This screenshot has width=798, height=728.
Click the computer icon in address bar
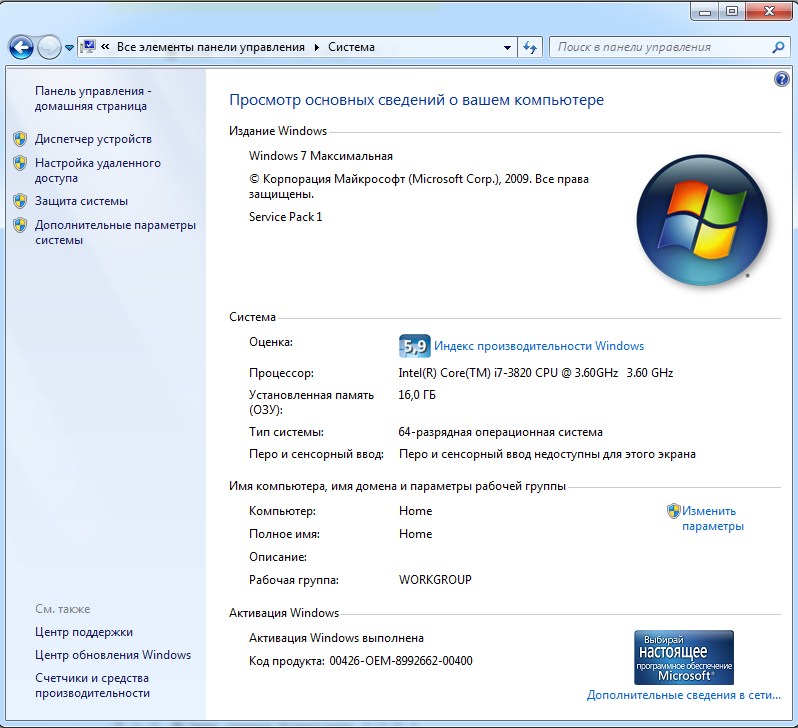(88, 47)
